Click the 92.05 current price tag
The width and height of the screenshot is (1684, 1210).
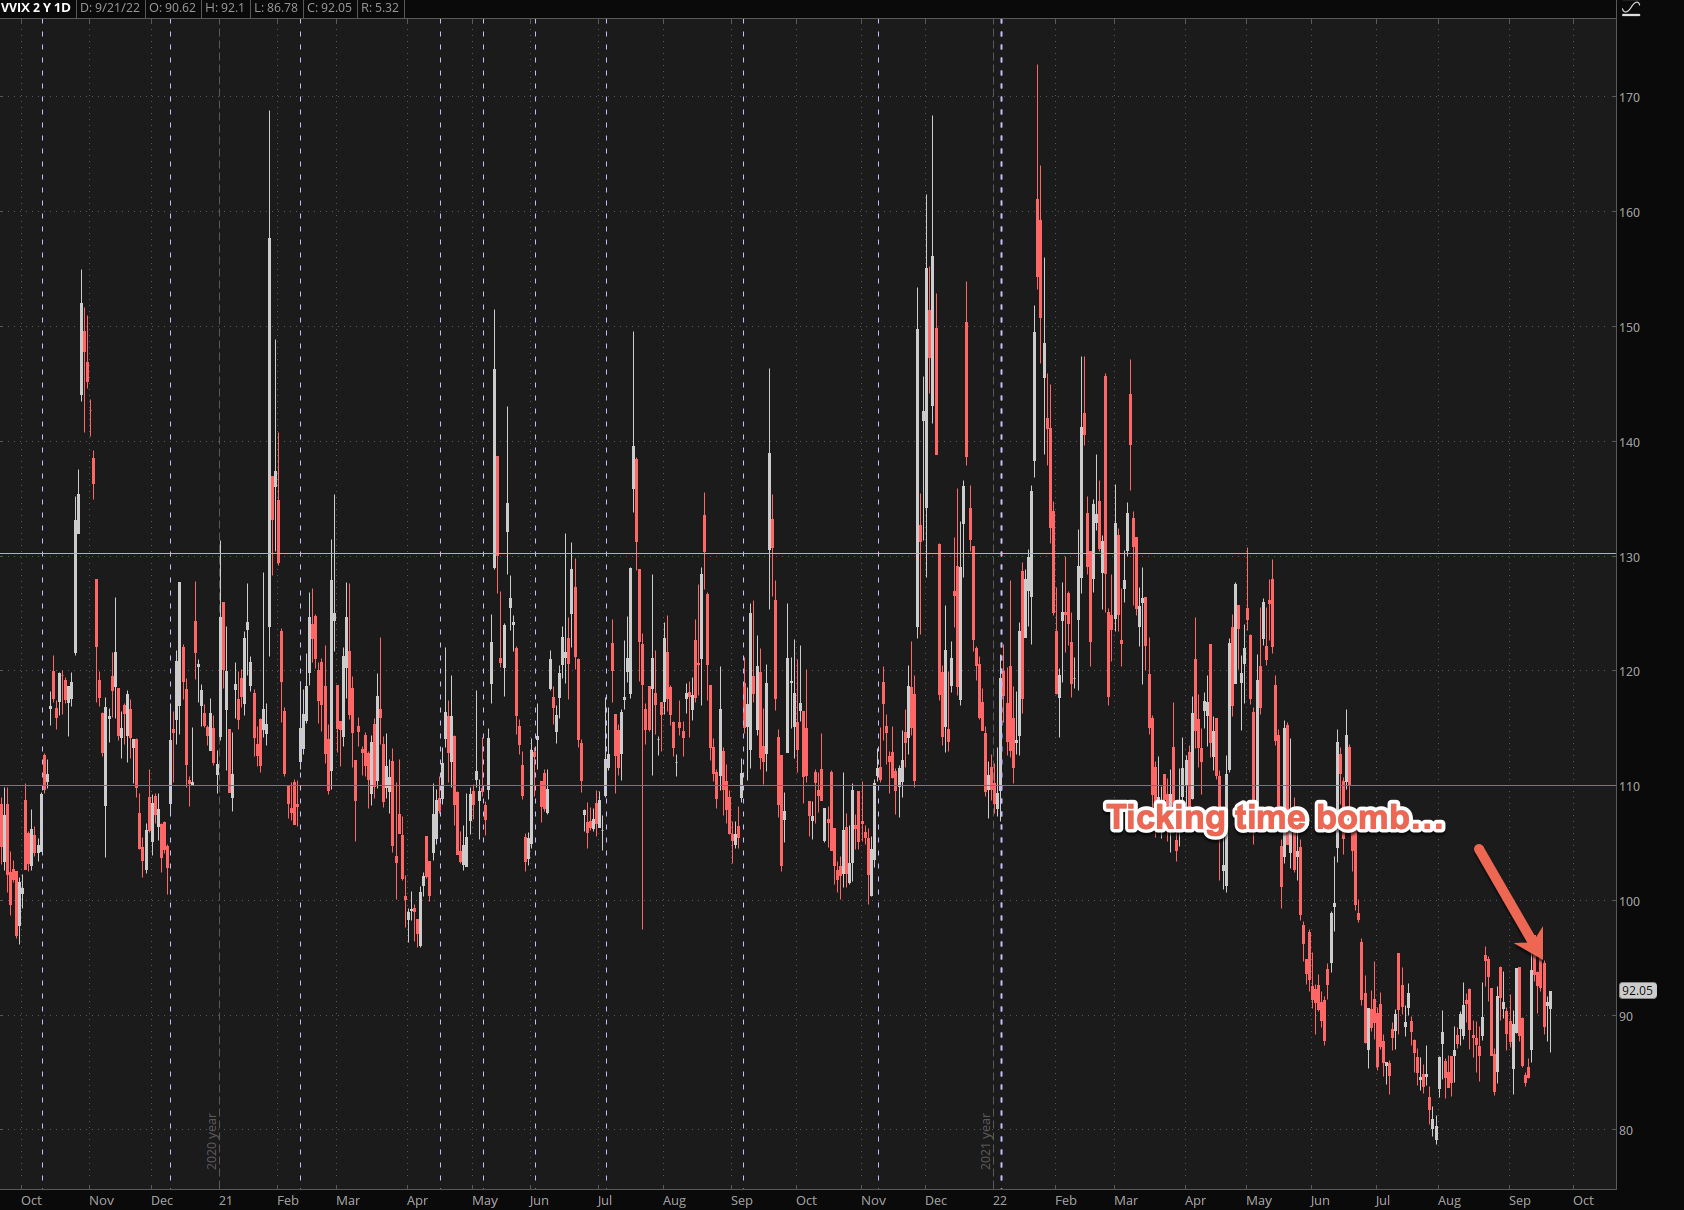[1637, 990]
